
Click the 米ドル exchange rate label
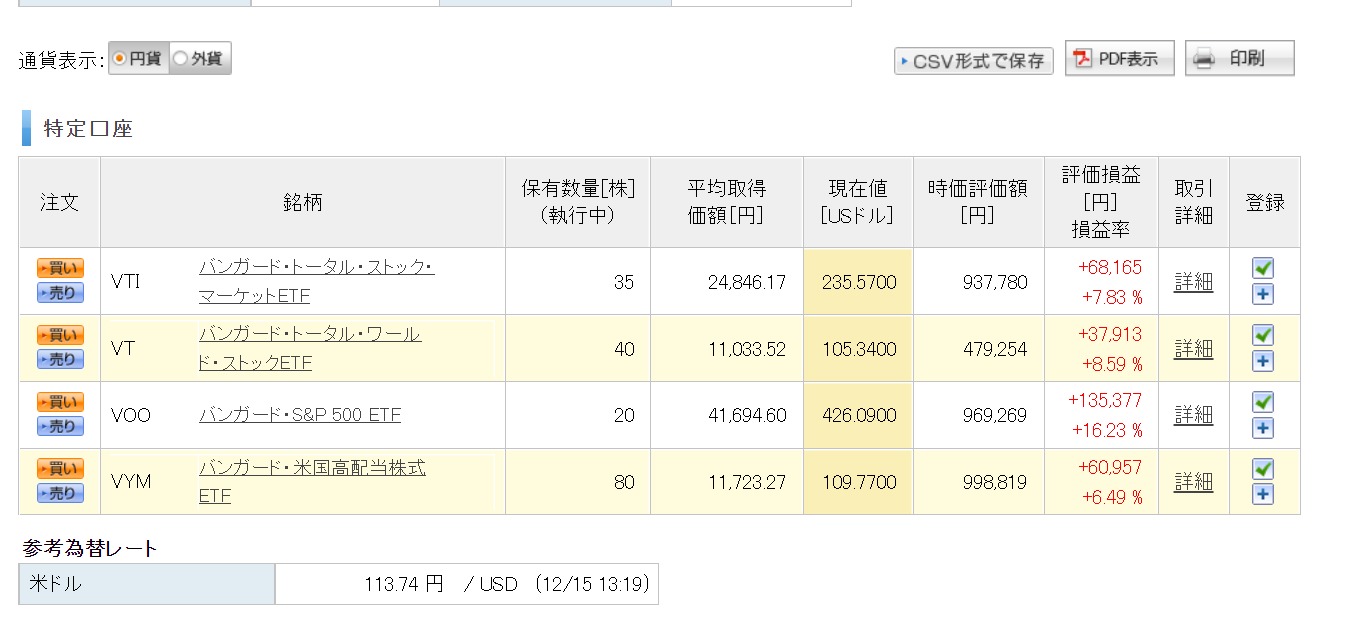tap(55, 584)
